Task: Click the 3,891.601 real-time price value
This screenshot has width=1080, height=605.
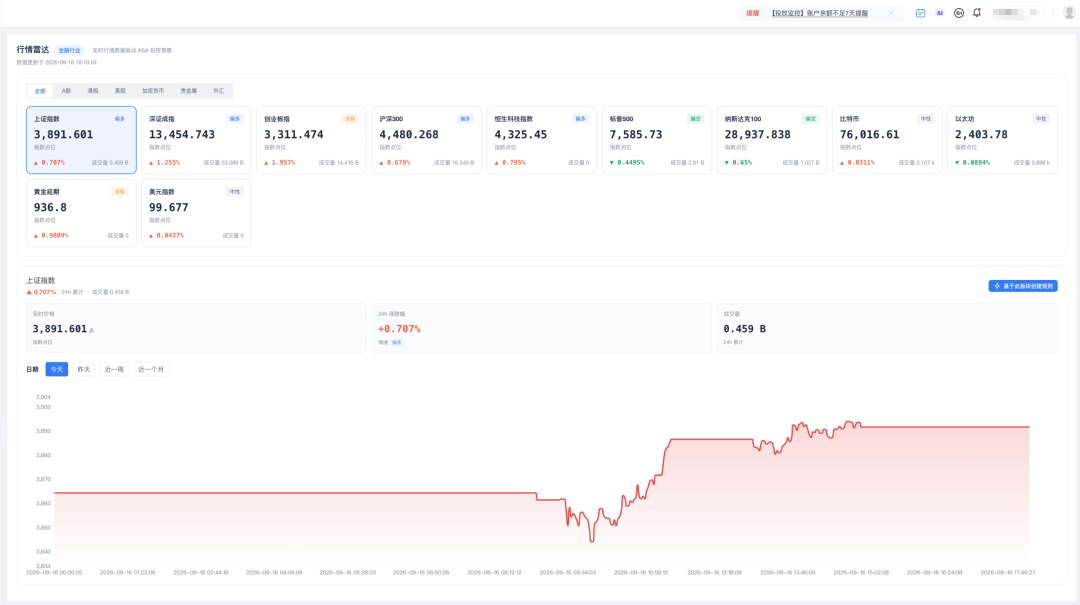Action: (x=60, y=329)
